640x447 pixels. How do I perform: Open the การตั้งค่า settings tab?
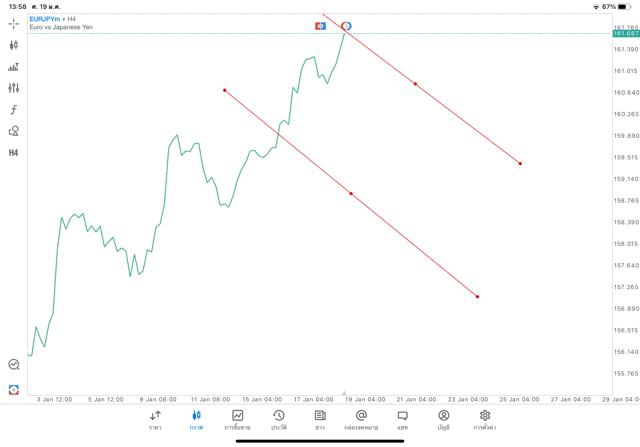(x=485, y=419)
